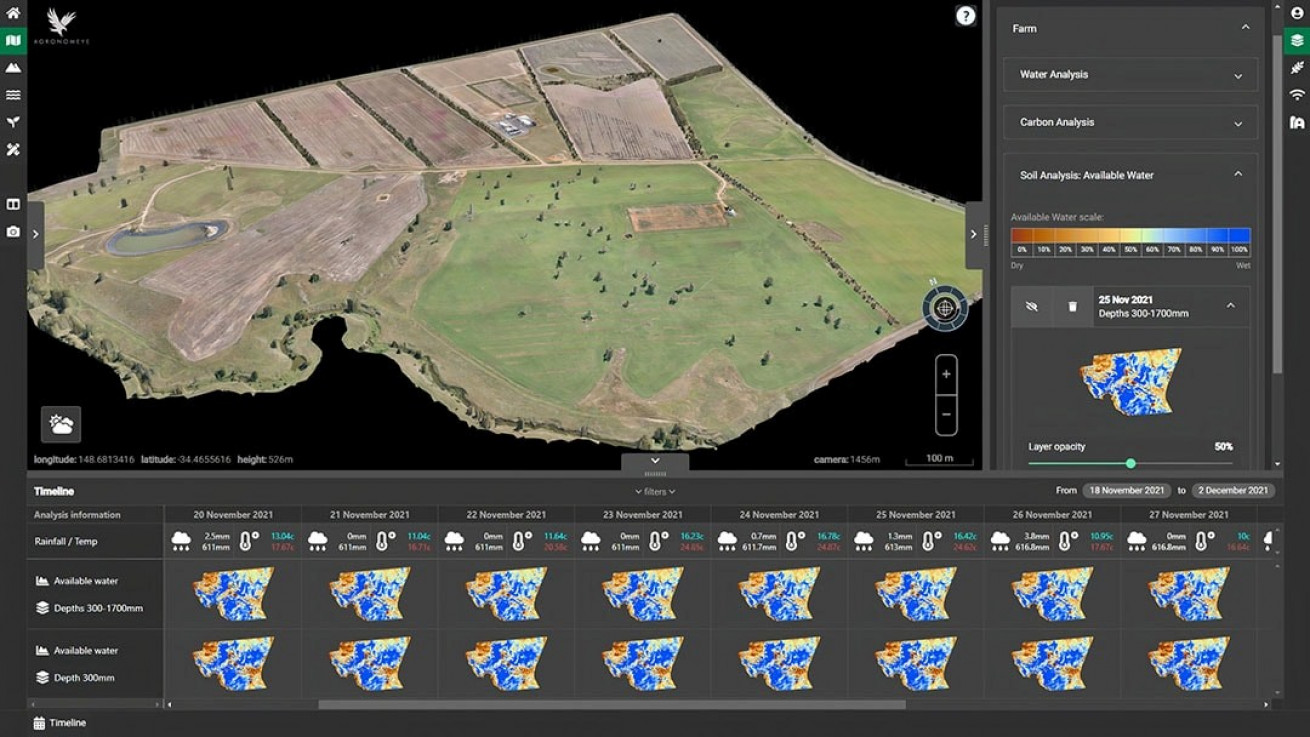
Task: Open the weather cloud button on map
Action: coord(61,424)
